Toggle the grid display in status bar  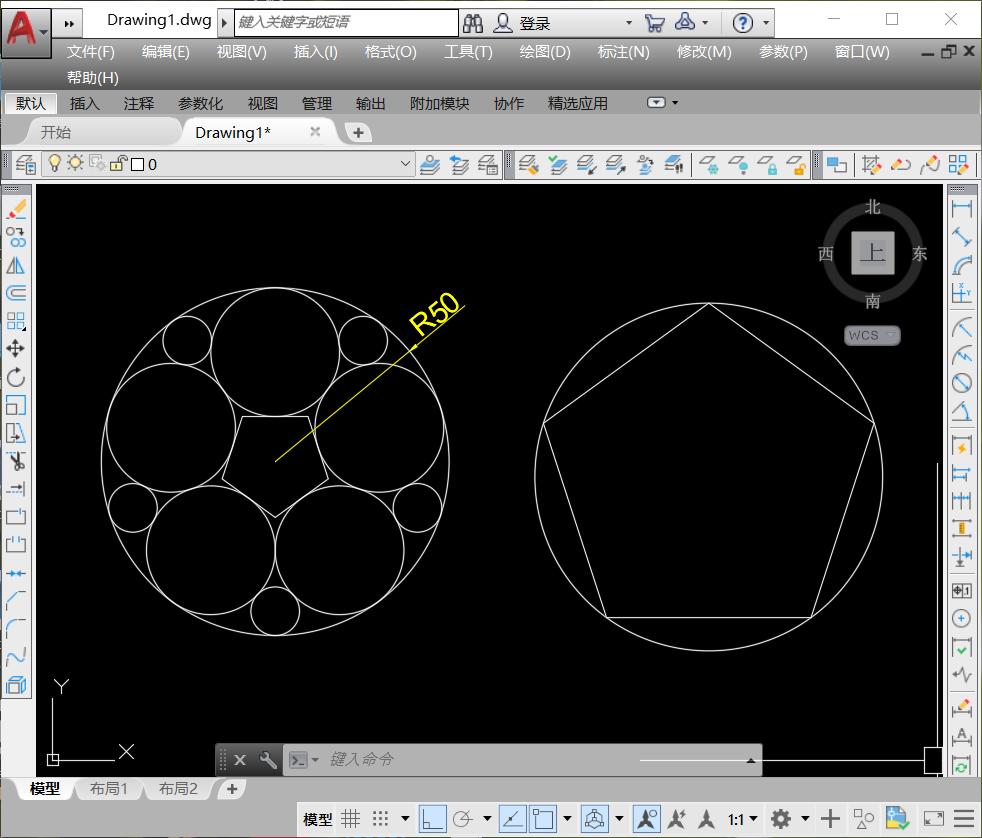point(350,818)
